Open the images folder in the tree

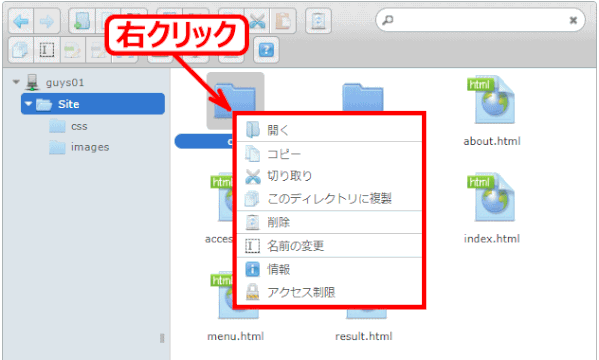90,147
